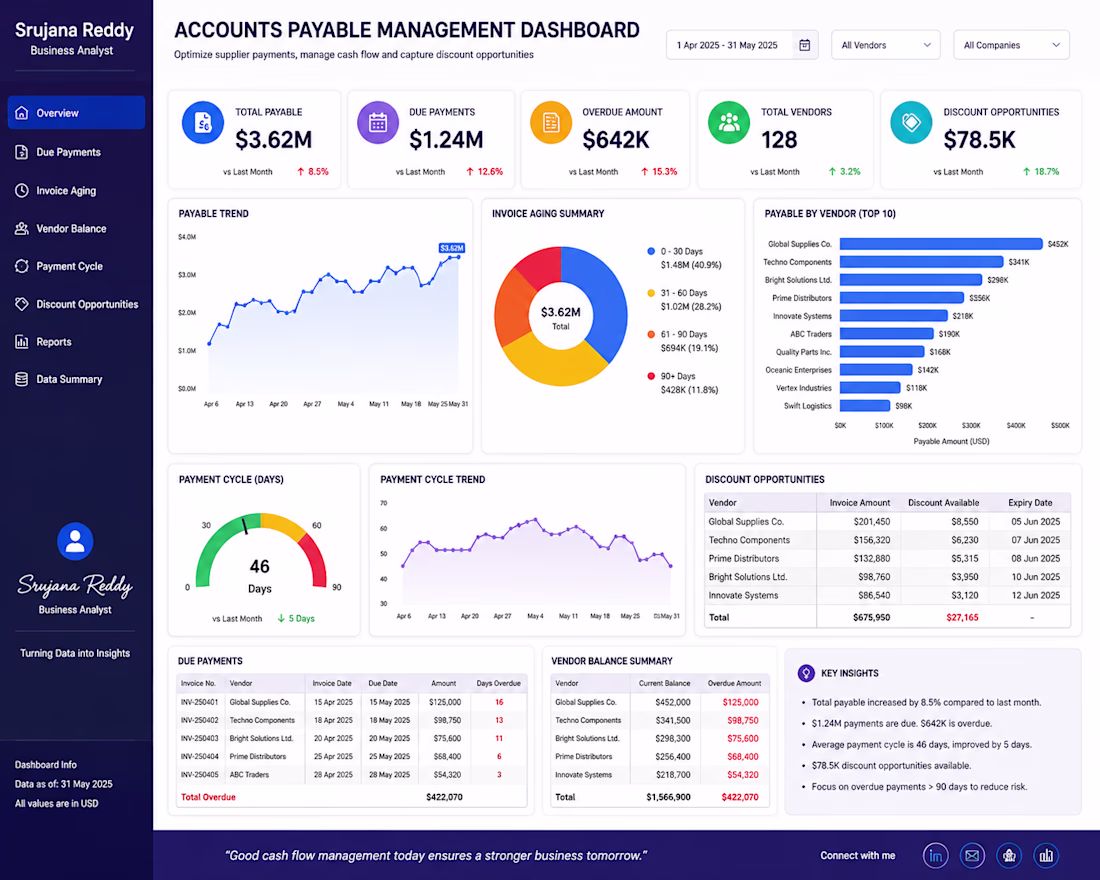Click the Total Vendors green people icon
Image resolution: width=1100 pixels, height=880 pixels.
coord(729,123)
